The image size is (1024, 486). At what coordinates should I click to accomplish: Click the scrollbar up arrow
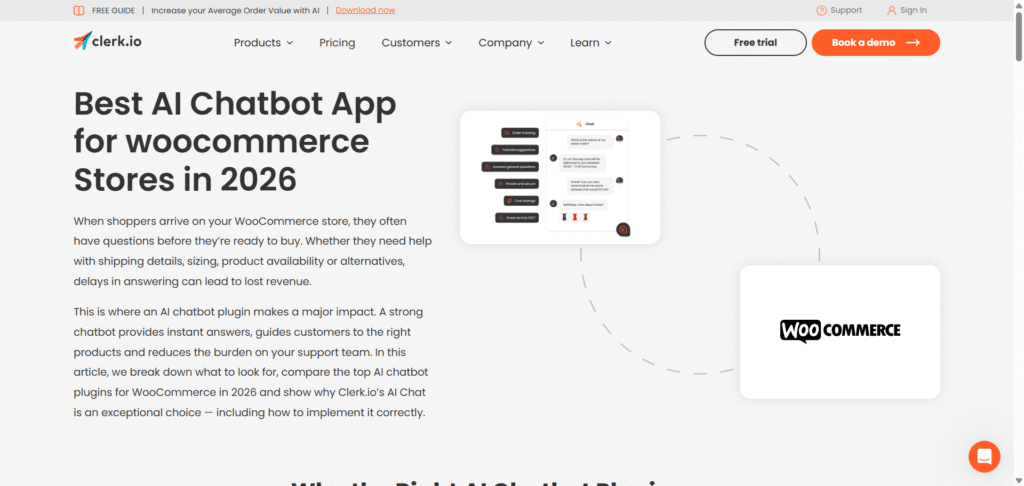click(x=1019, y=5)
